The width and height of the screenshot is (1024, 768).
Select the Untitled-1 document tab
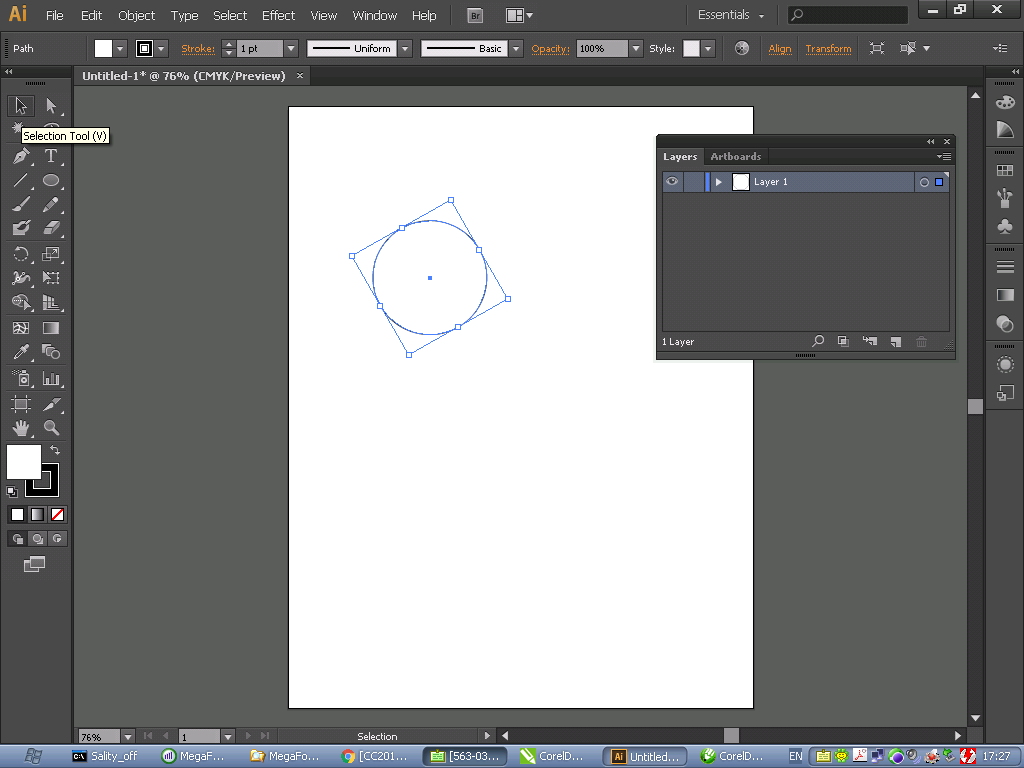184,76
